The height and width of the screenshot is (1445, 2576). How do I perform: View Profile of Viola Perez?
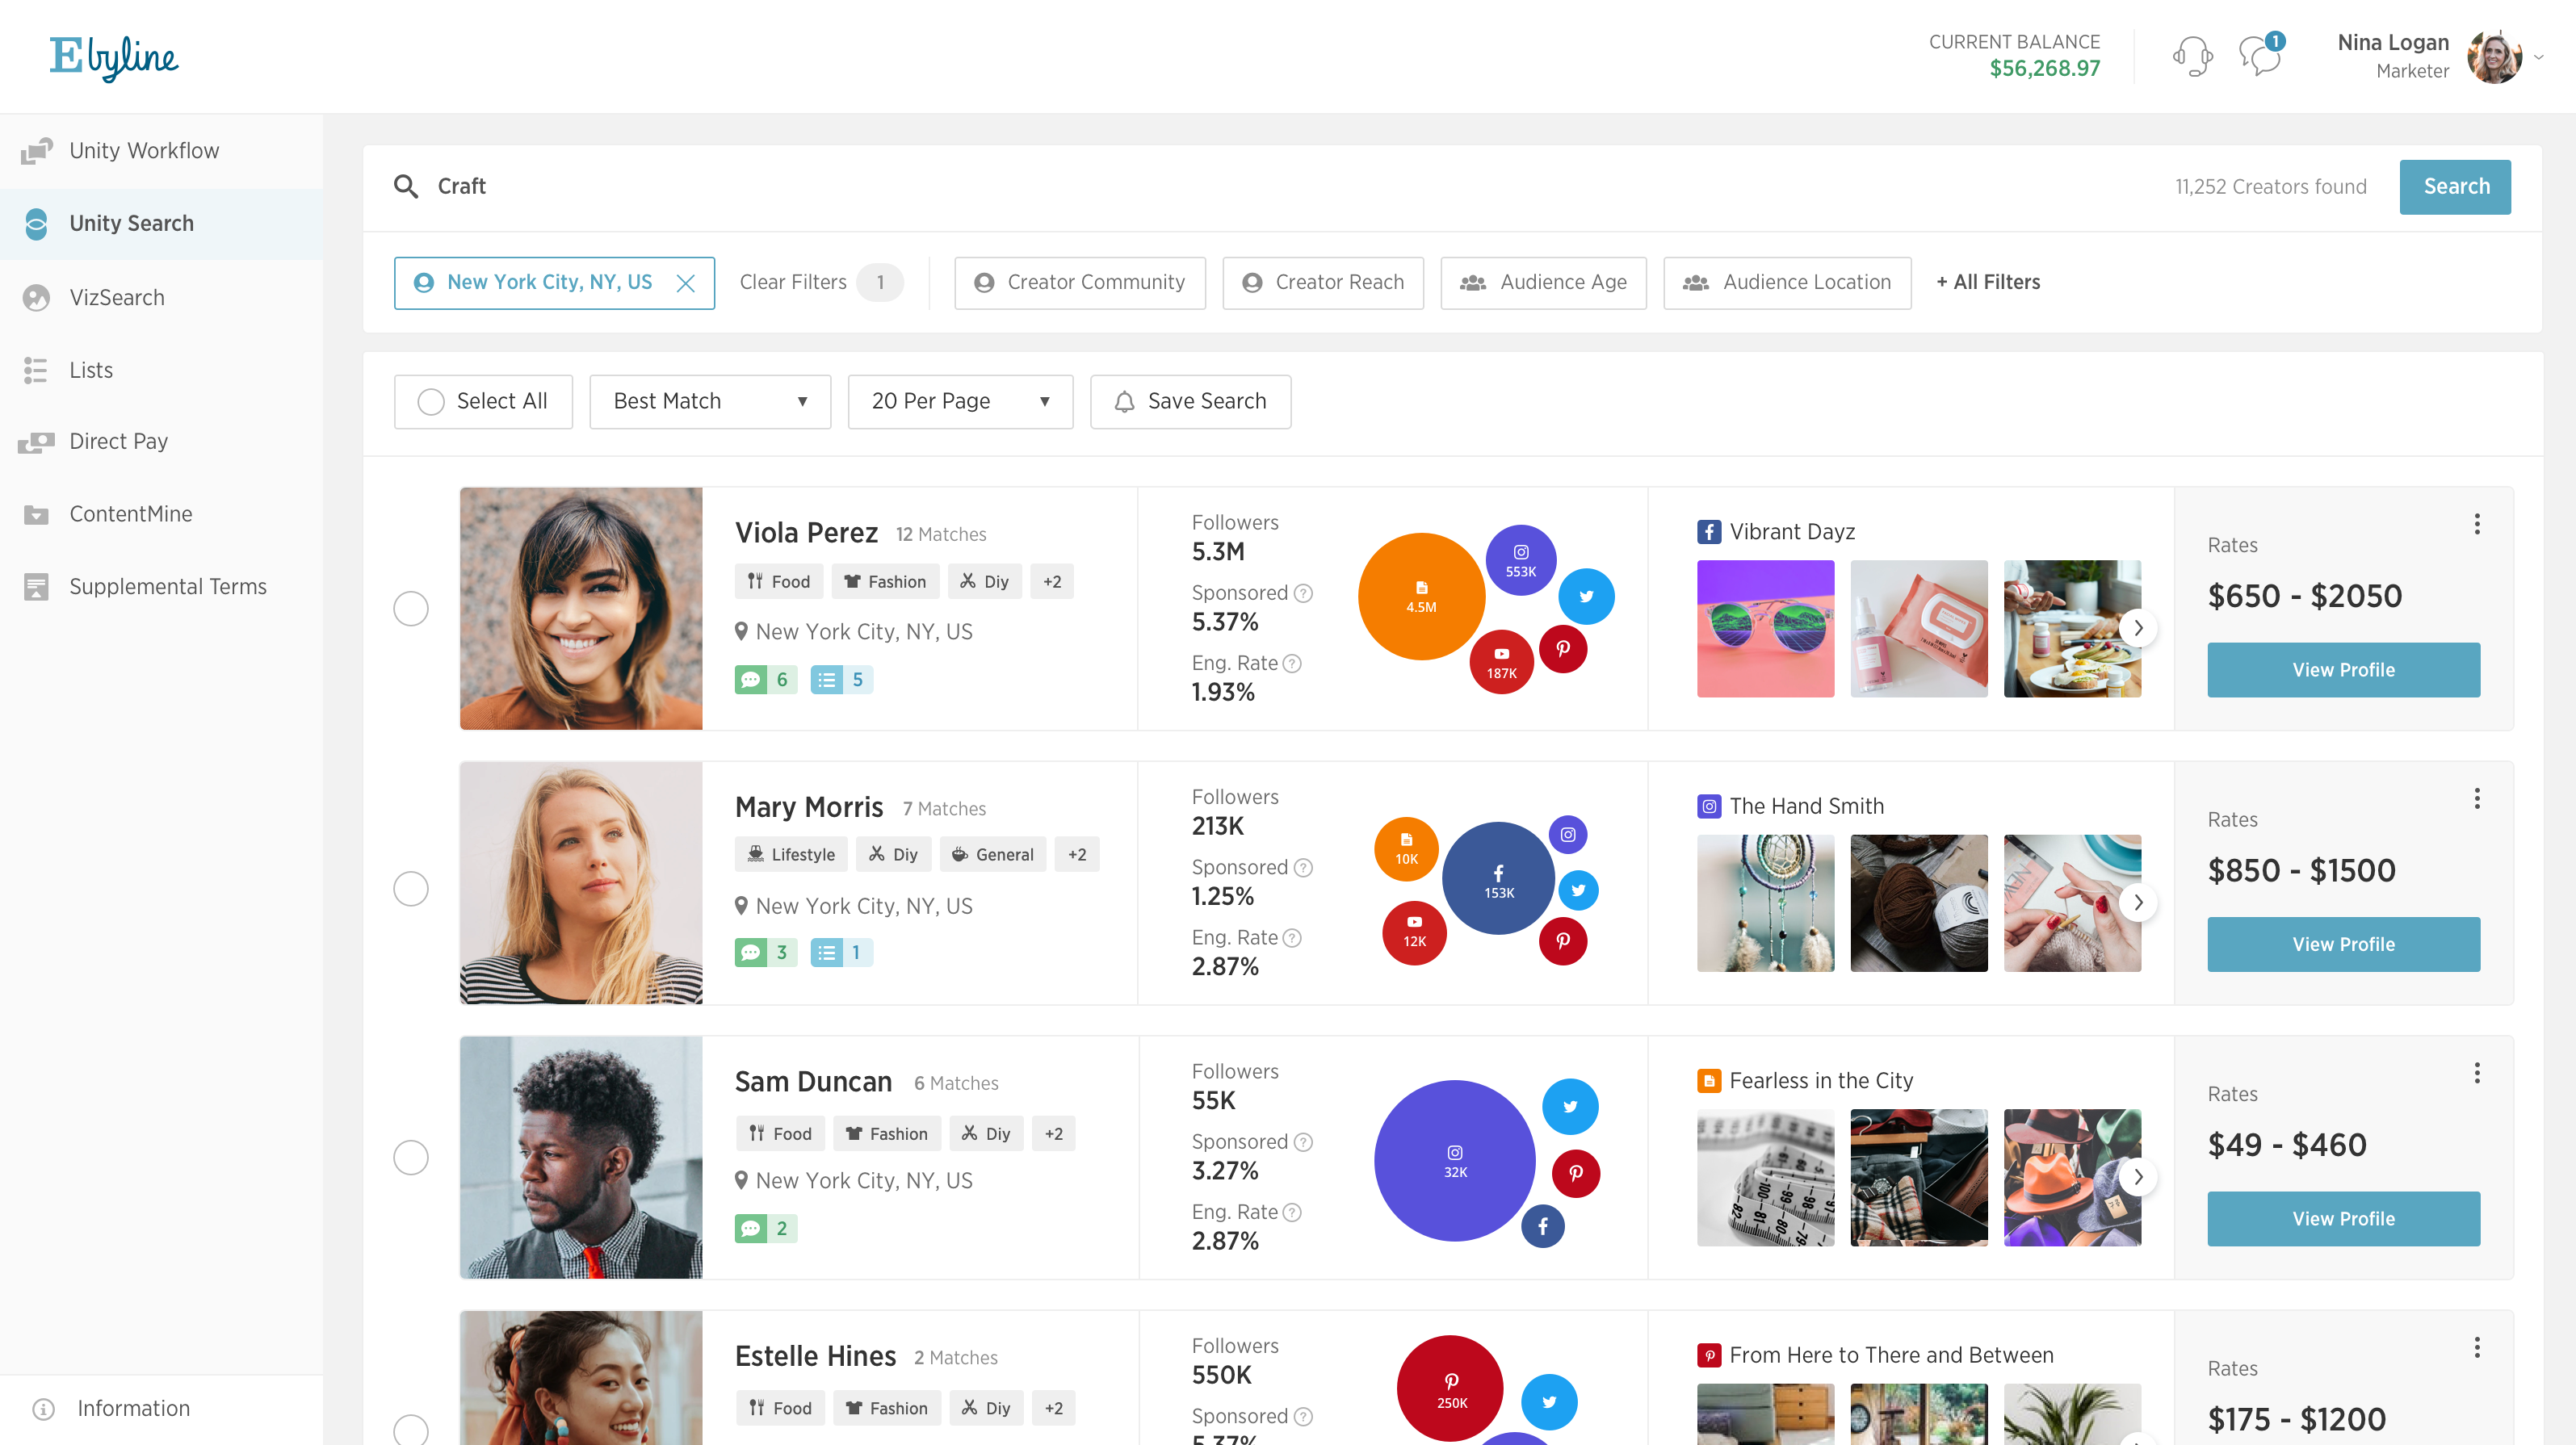click(2343, 670)
